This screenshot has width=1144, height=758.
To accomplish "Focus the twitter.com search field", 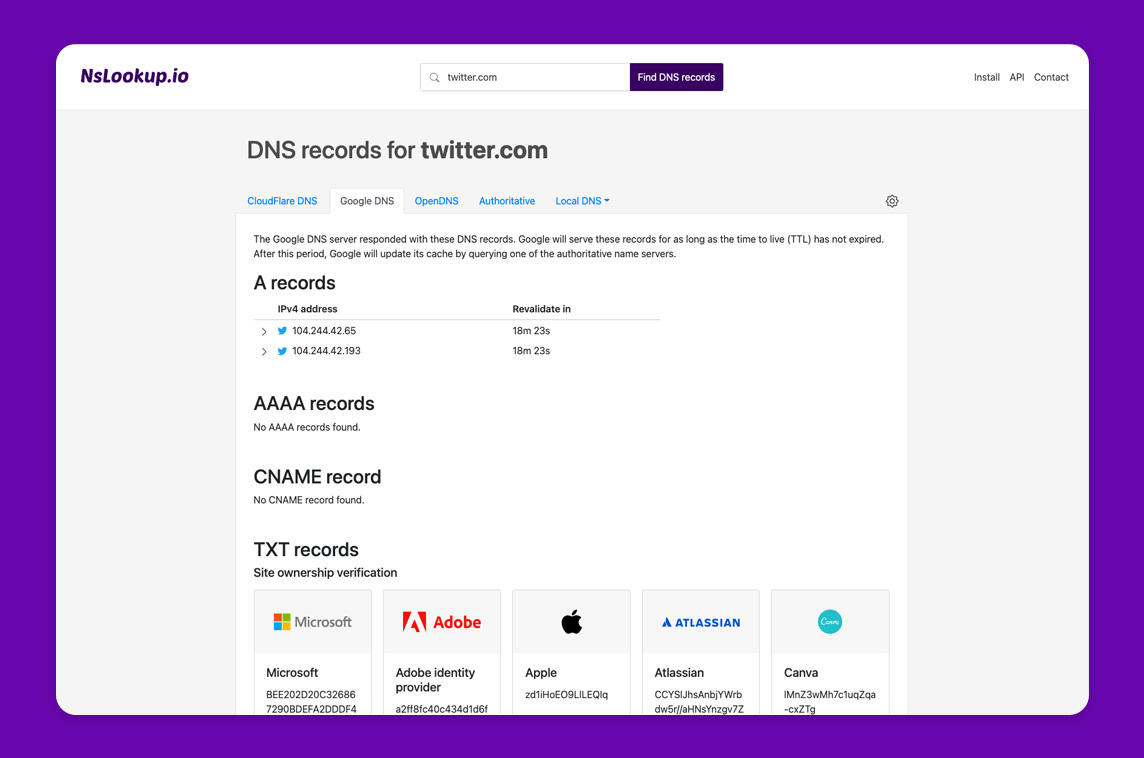I will [525, 77].
